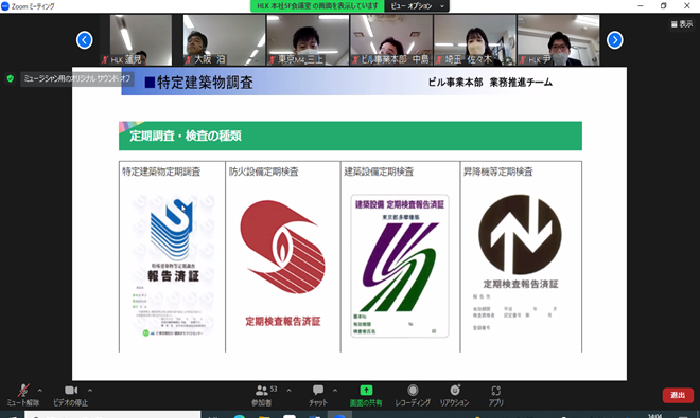The width and height of the screenshot is (700, 418).
Task: Select 東京M4 三上 video thumbnail
Action: (x=307, y=40)
